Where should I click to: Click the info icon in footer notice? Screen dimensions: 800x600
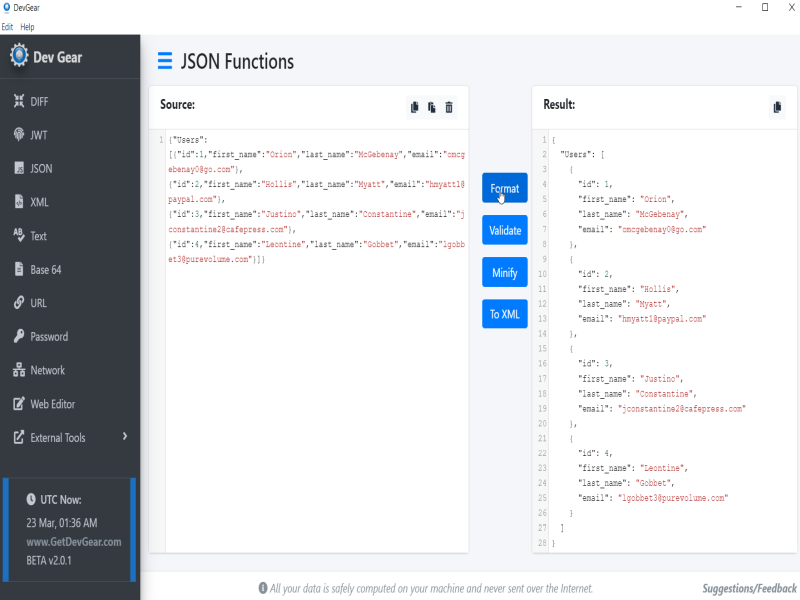[x=263, y=588]
